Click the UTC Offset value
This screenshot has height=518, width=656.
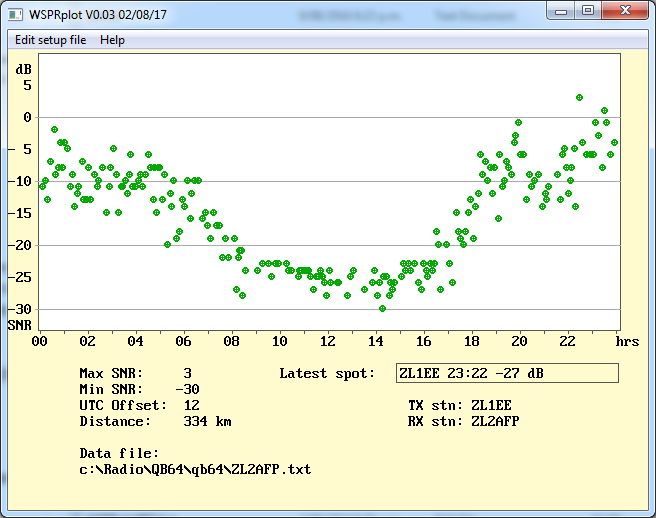pyautogui.click(x=192, y=405)
